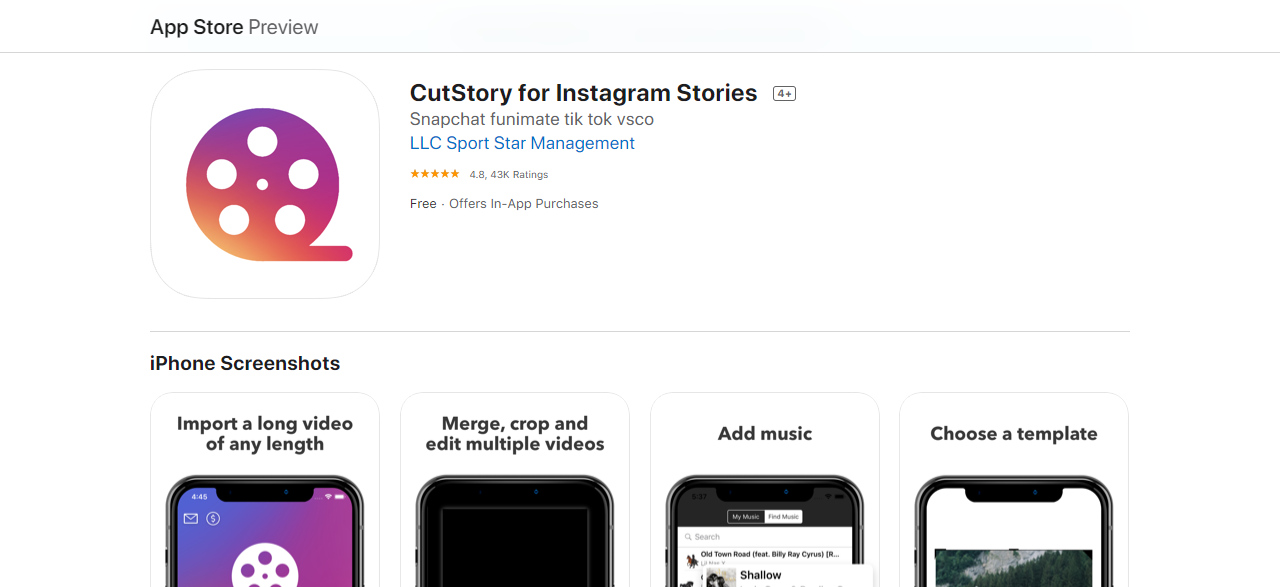Screen dimensions: 1280x587
Task: Open LLC Sport Star Management developer page
Action: click(522, 143)
